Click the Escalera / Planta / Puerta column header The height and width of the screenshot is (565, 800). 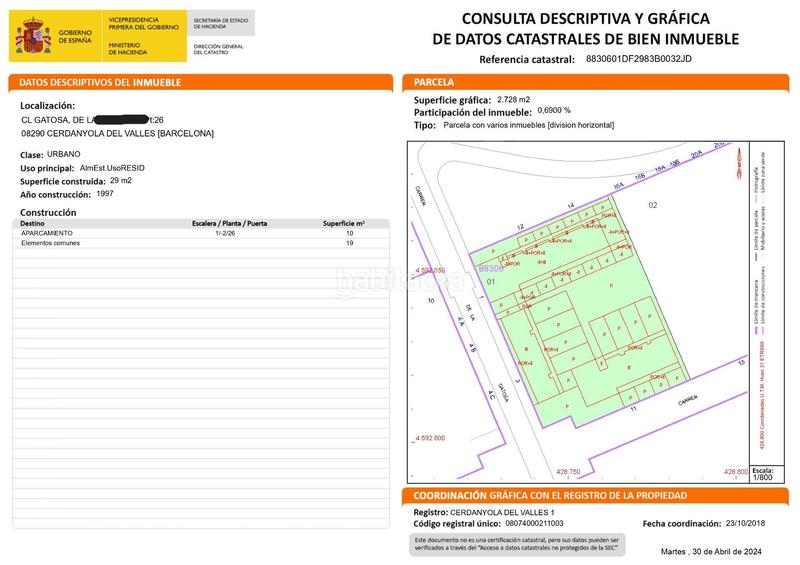tap(229, 225)
